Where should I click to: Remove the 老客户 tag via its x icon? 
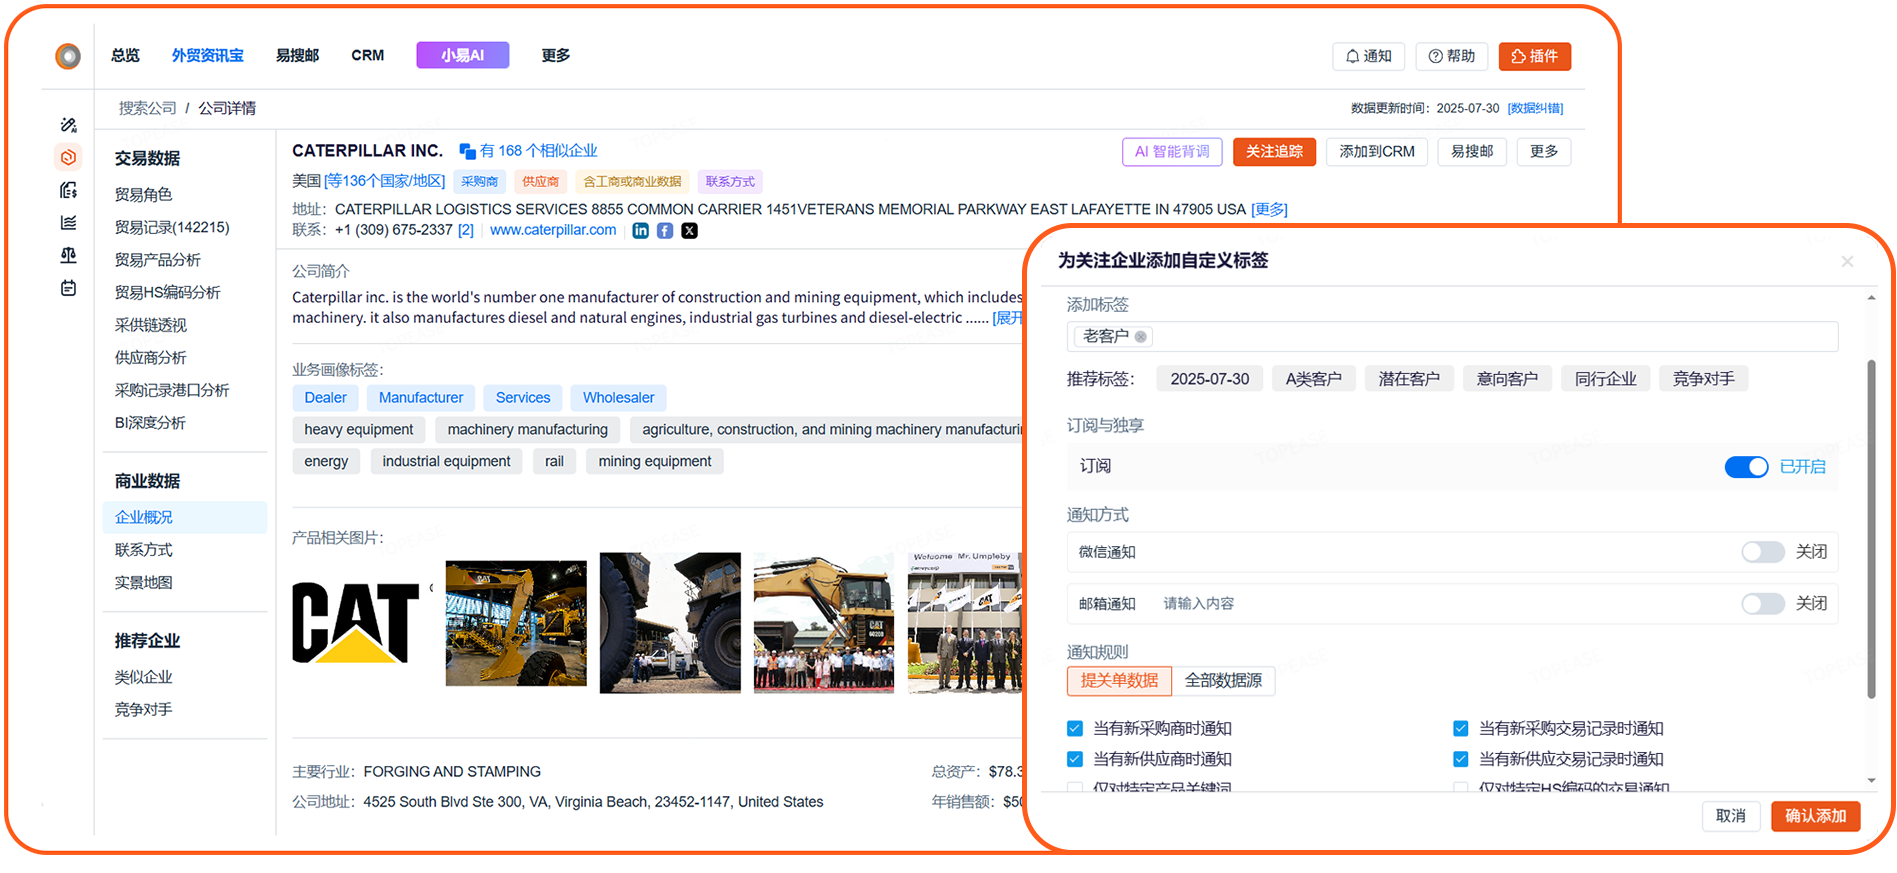[x=1140, y=337]
